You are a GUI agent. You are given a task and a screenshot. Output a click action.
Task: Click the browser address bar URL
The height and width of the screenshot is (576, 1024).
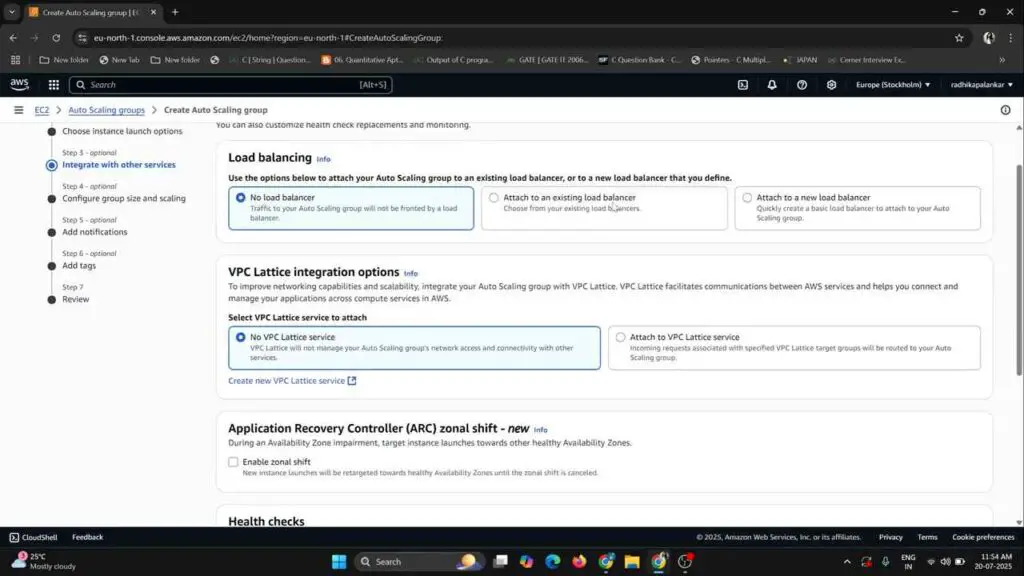pyautogui.click(x=268, y=38)
